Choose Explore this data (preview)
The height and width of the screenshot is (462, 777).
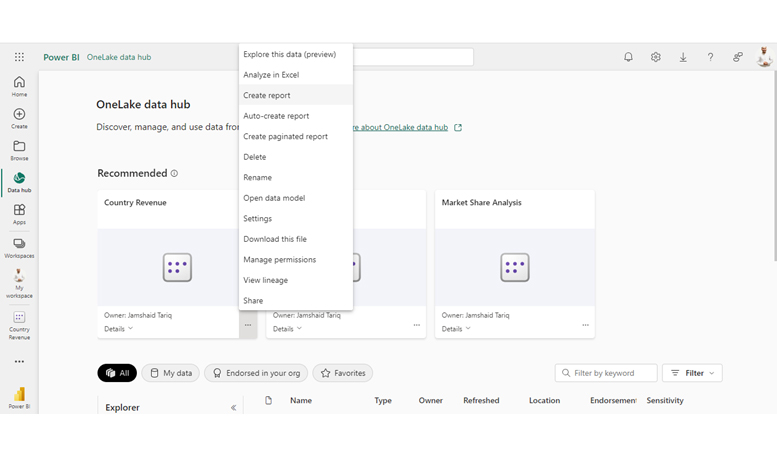(x=296, y=55)
